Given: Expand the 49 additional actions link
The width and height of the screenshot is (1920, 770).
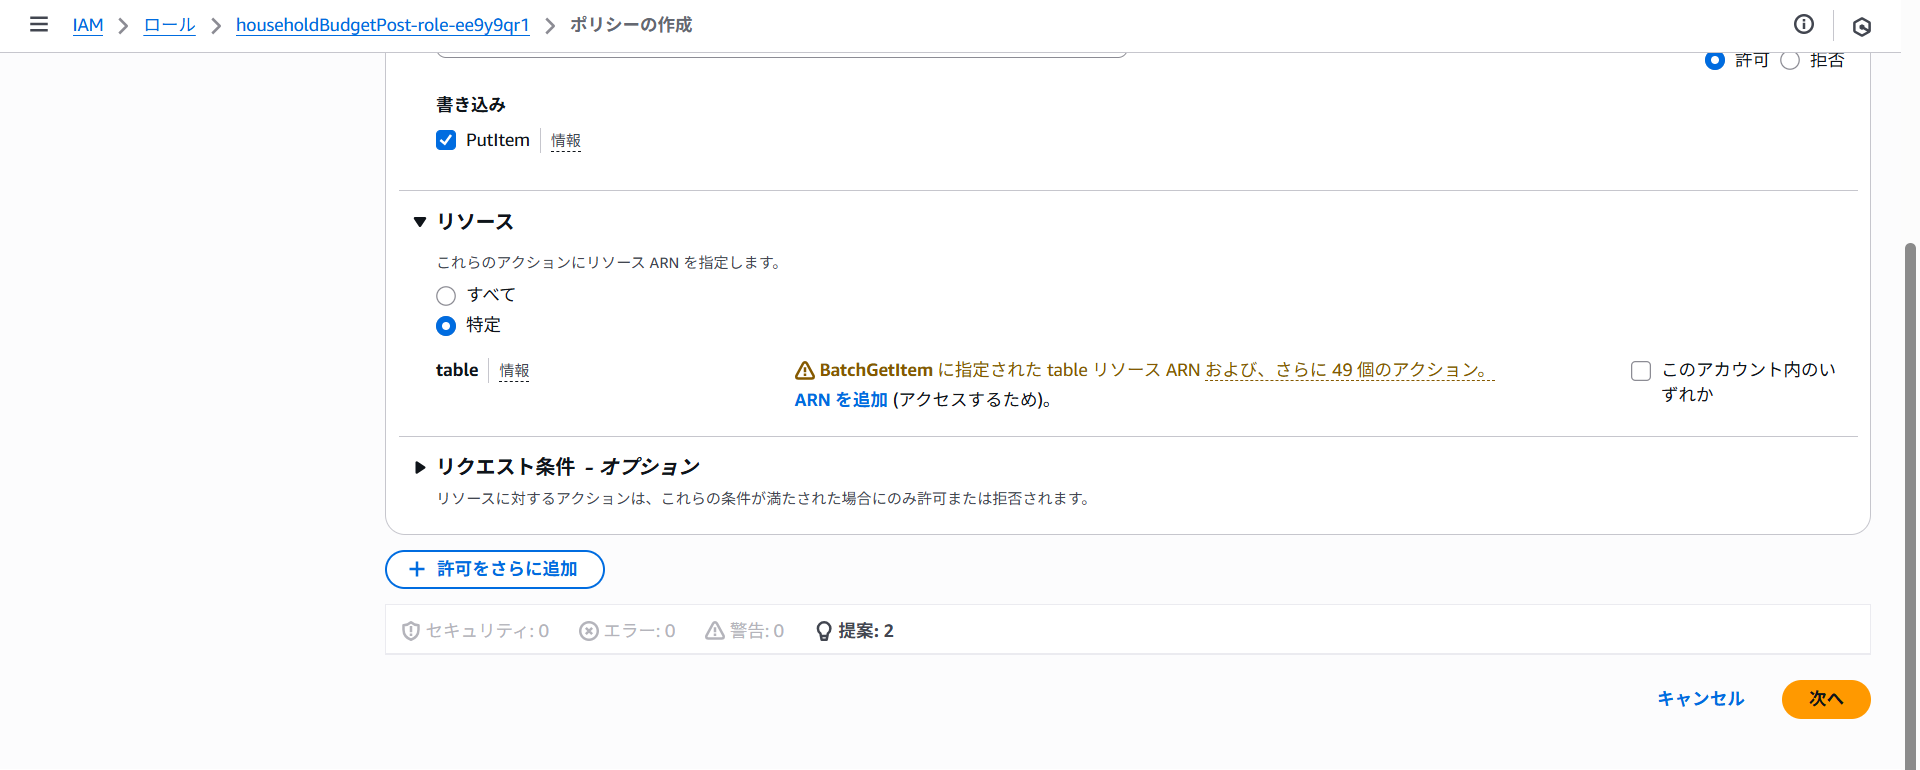Looking at the screenshot, I should pyautogui.click(x=1348, y=370).
